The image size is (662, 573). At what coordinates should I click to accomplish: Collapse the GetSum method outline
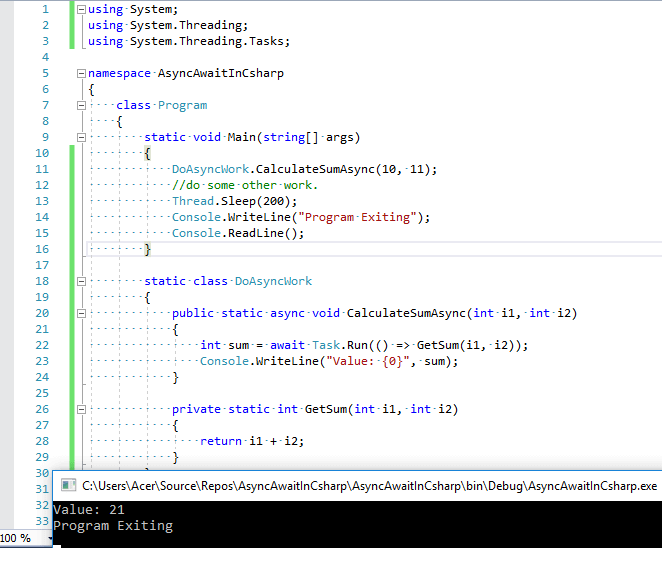tap(81, 410)
